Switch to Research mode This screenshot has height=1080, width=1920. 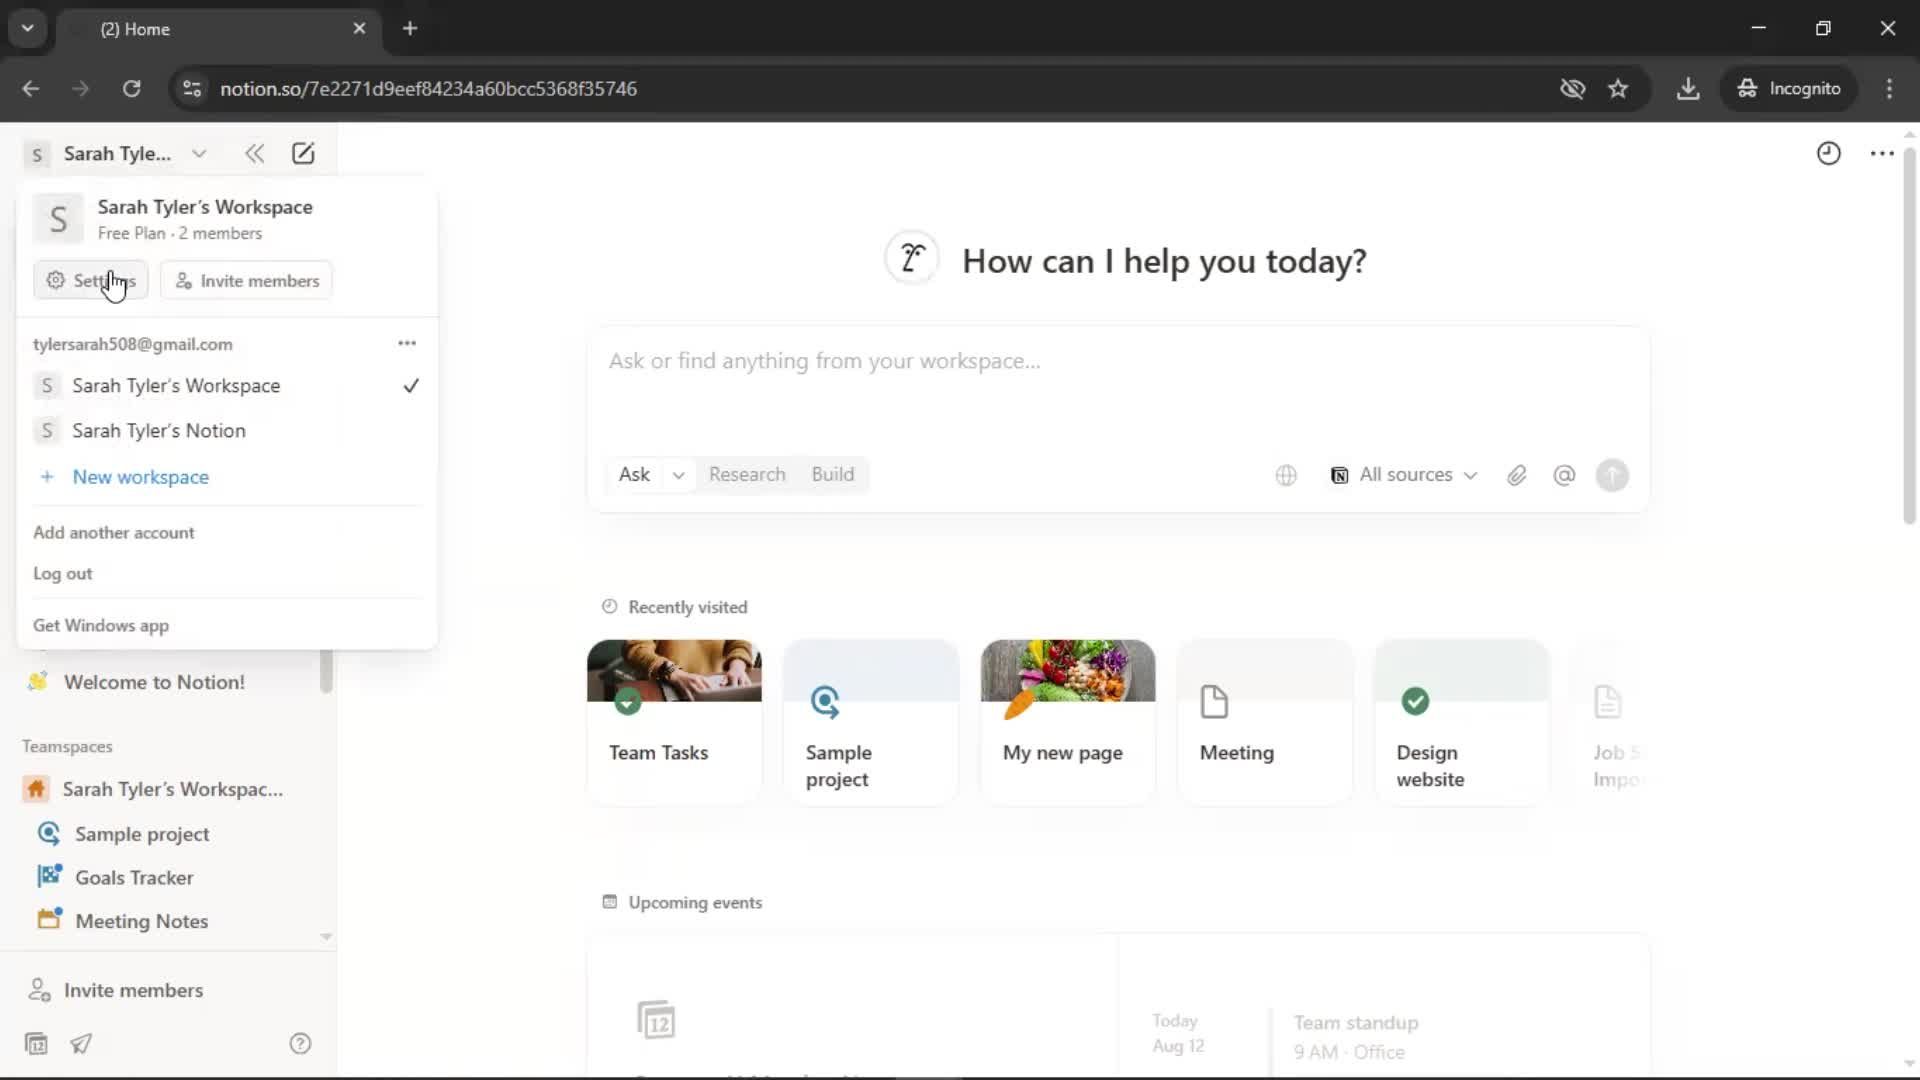pyautogui.click(x=747, y=475)
